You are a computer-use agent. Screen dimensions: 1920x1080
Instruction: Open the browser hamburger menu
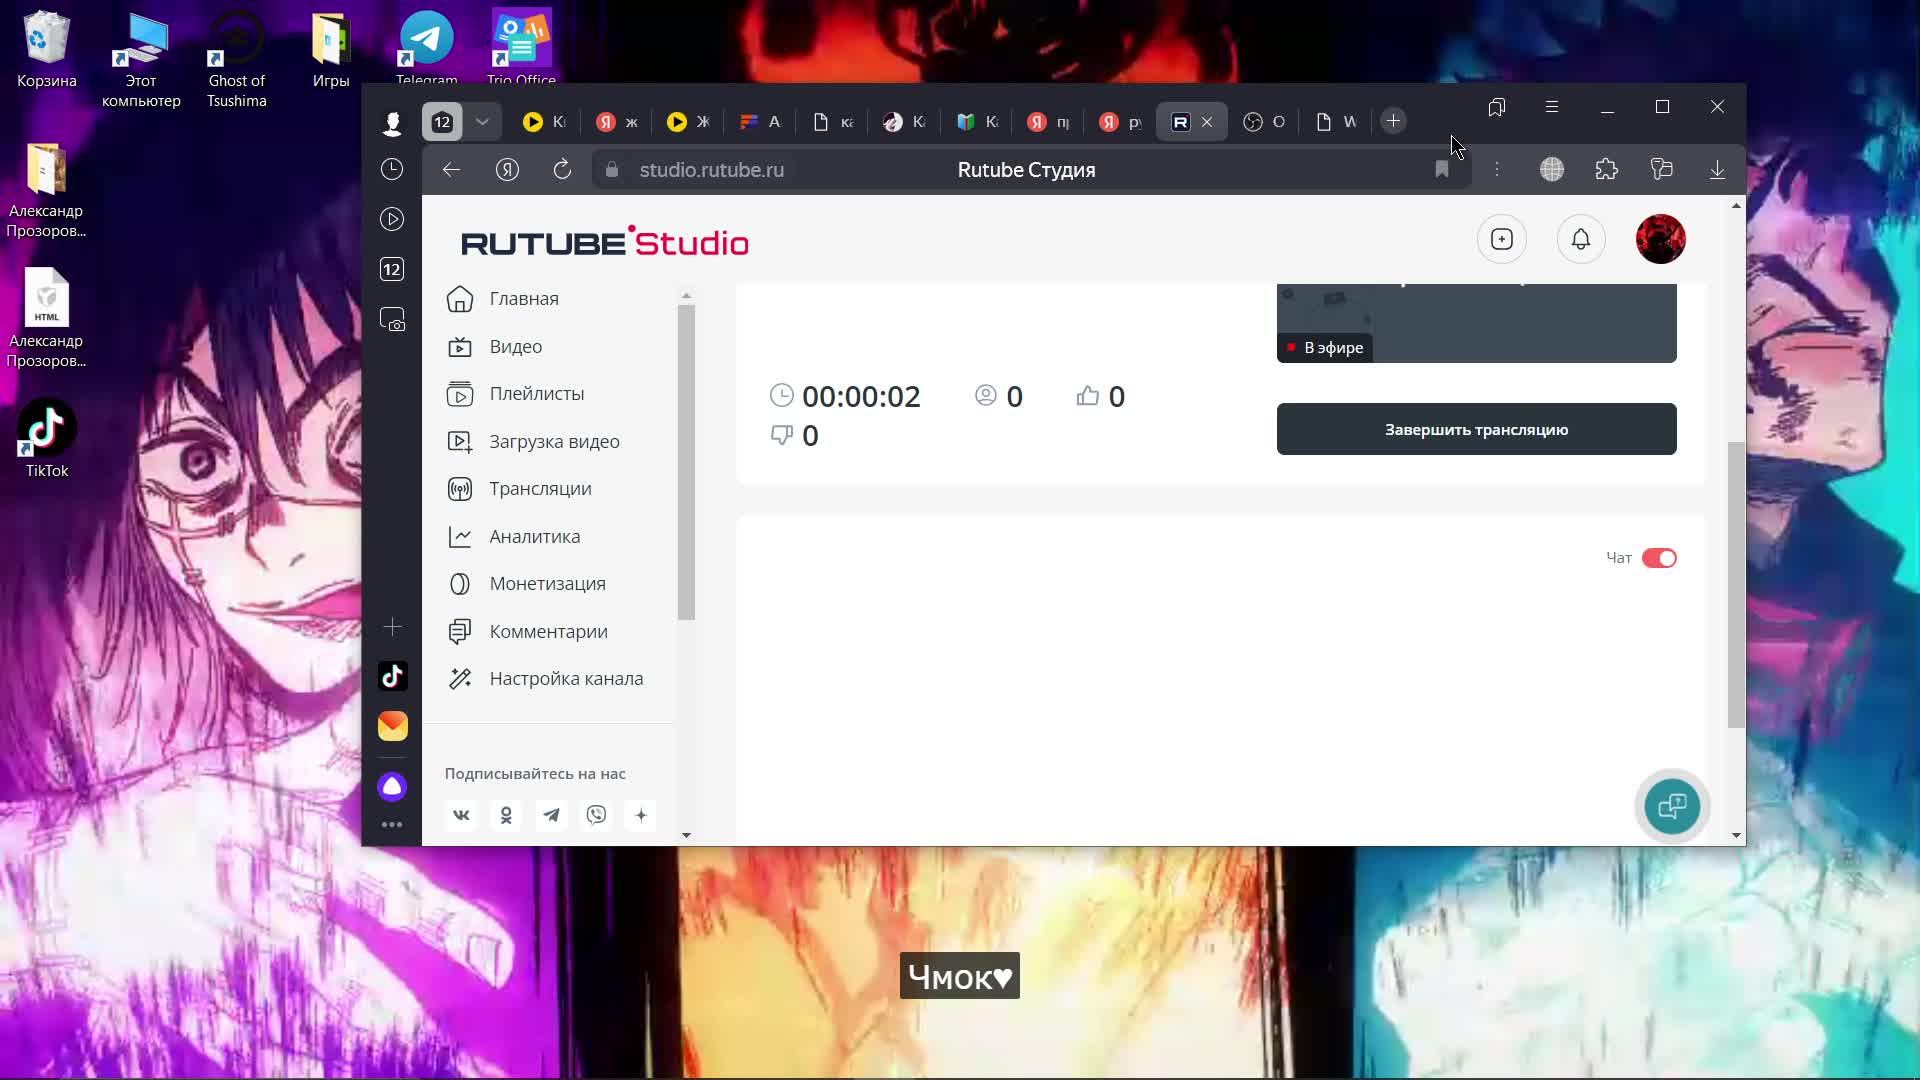(x=1551, y=107)
